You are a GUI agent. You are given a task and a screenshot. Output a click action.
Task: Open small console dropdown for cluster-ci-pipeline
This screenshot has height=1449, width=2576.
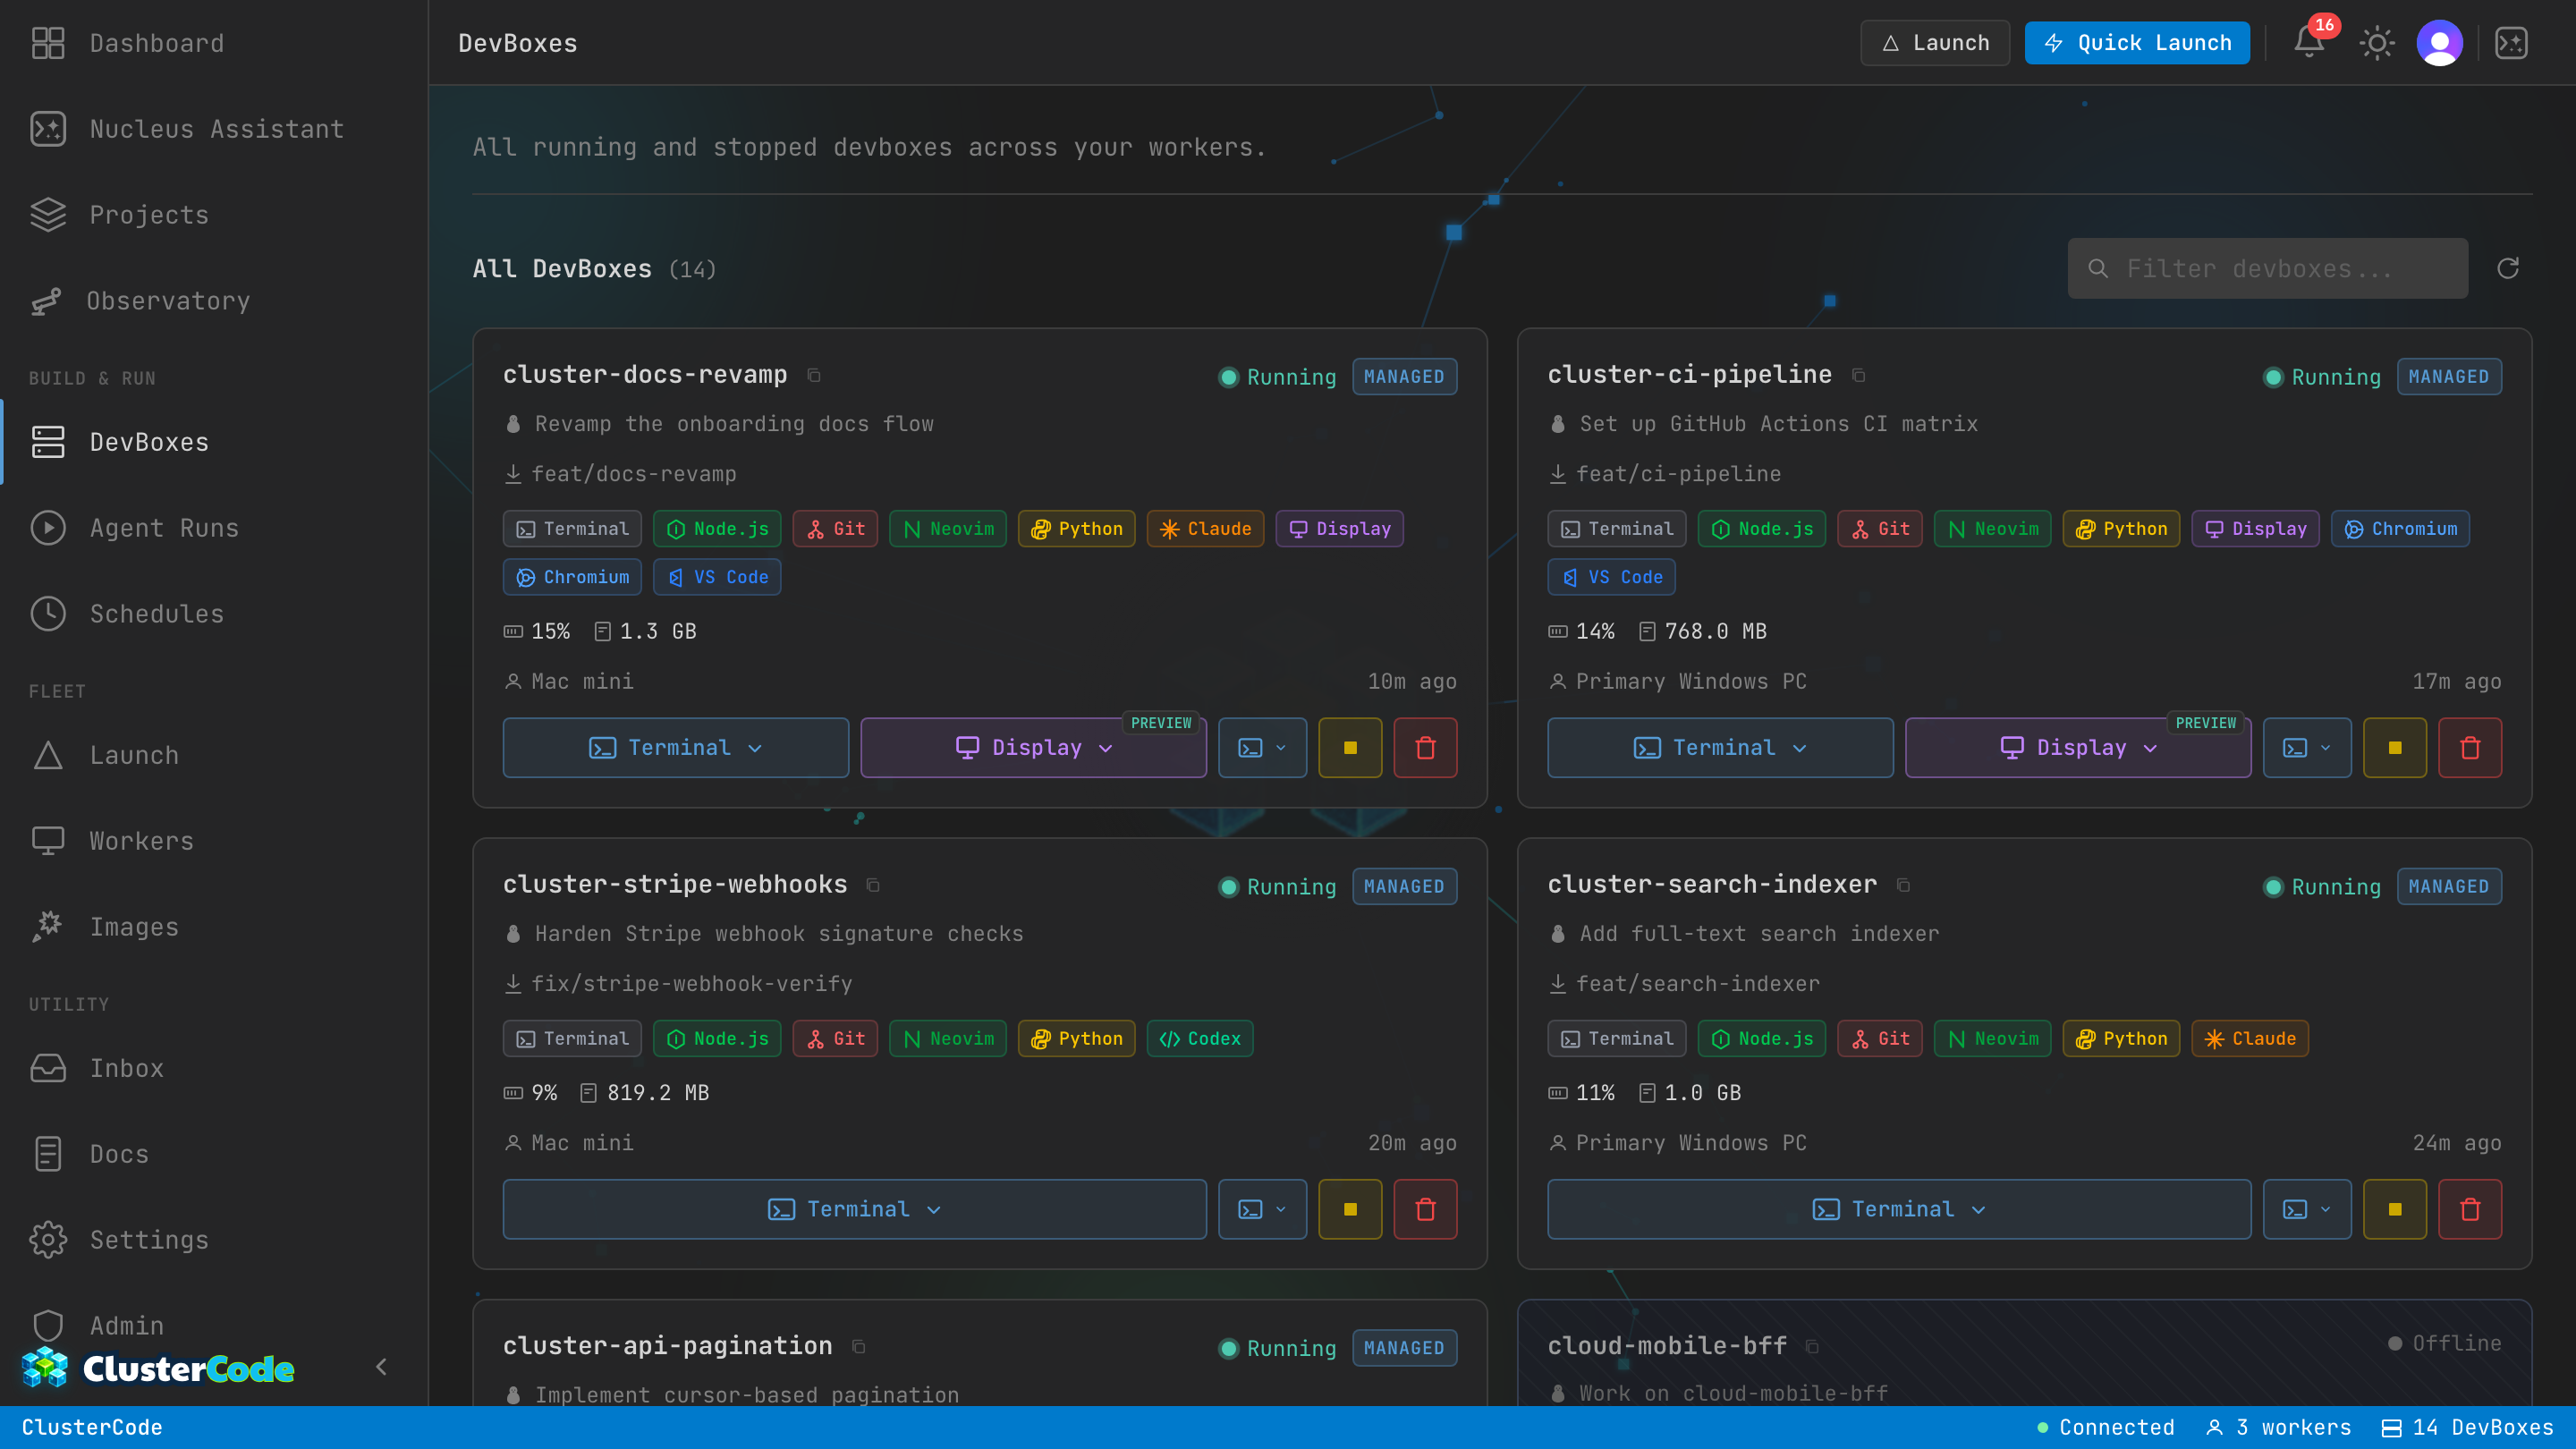(x=2307, y=747)
